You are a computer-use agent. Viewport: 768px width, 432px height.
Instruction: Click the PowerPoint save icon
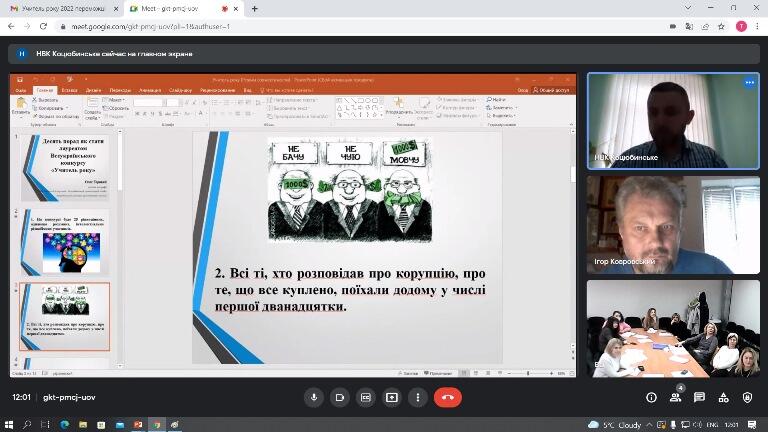click(20, 79)
